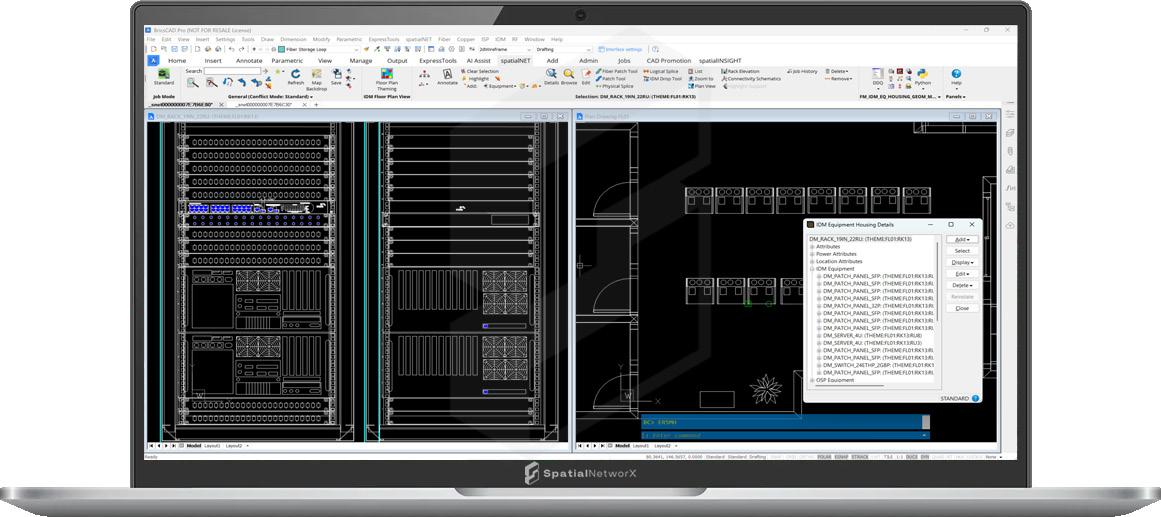
Task: Open Connectivity Schematics
Action: (x=752, y=79)
